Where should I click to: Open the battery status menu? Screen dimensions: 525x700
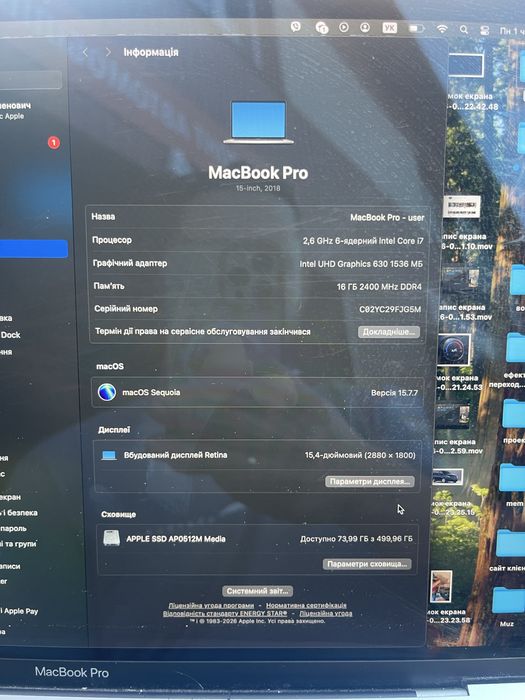tap(416, 29)
